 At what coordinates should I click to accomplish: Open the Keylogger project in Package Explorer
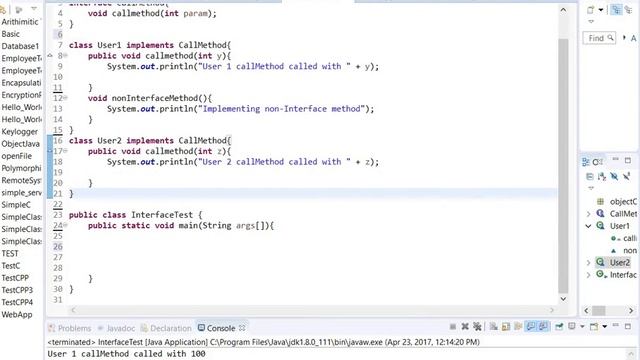pos(20,131)
